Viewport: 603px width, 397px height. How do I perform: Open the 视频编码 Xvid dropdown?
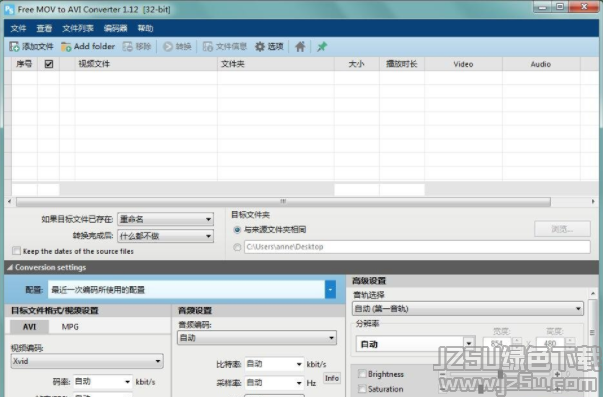tap(87, 361)
